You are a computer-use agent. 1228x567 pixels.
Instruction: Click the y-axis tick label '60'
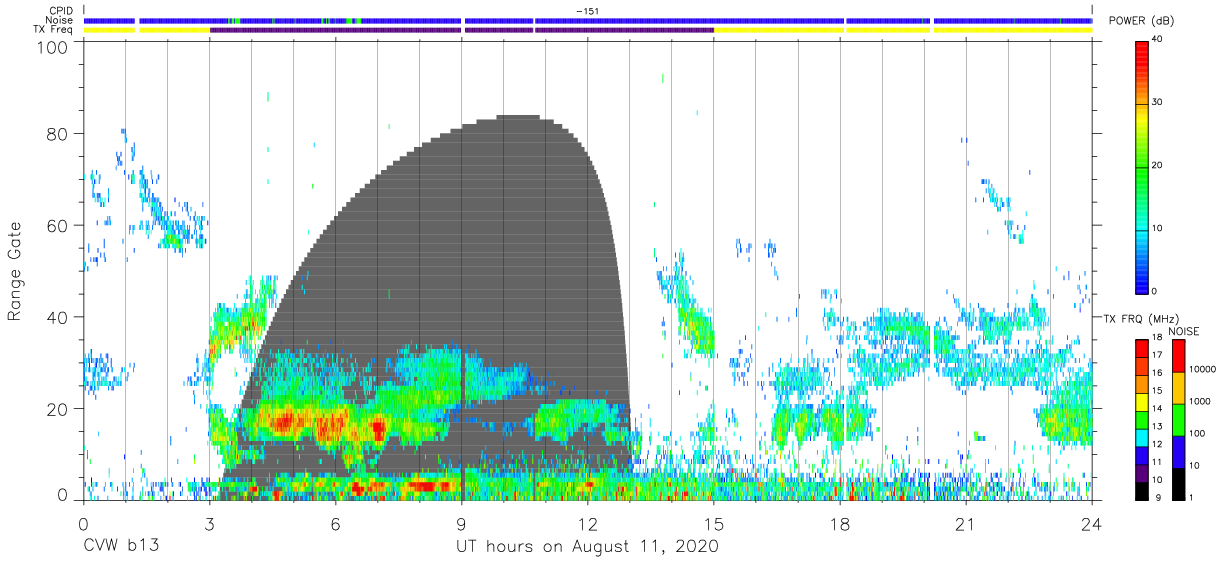(59, 225)
